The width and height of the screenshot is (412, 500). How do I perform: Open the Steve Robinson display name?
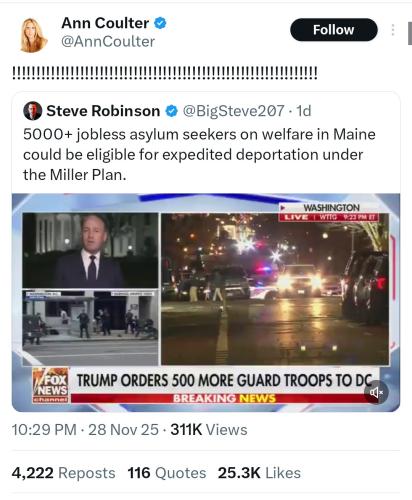coord(103,111)
